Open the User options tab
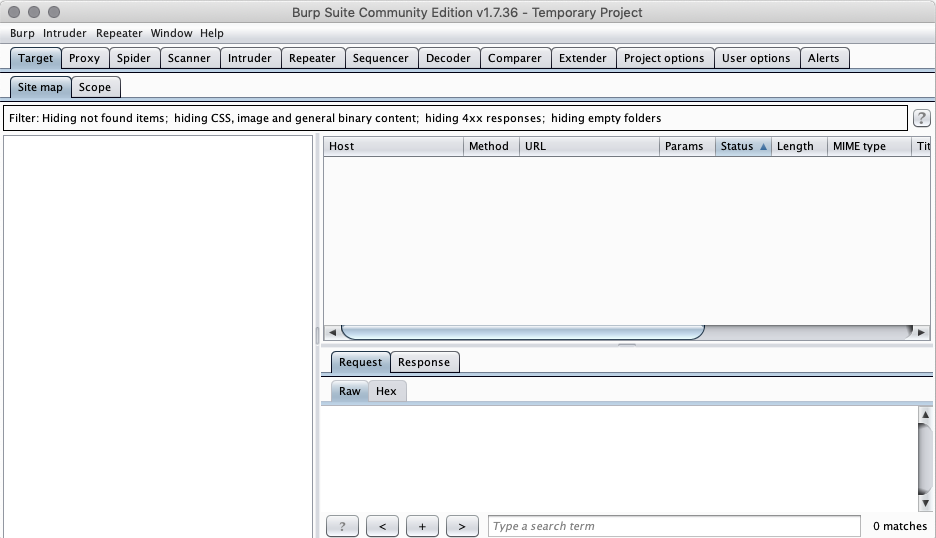The height and width of the screenshot is (538, 936). click(756, 58)
